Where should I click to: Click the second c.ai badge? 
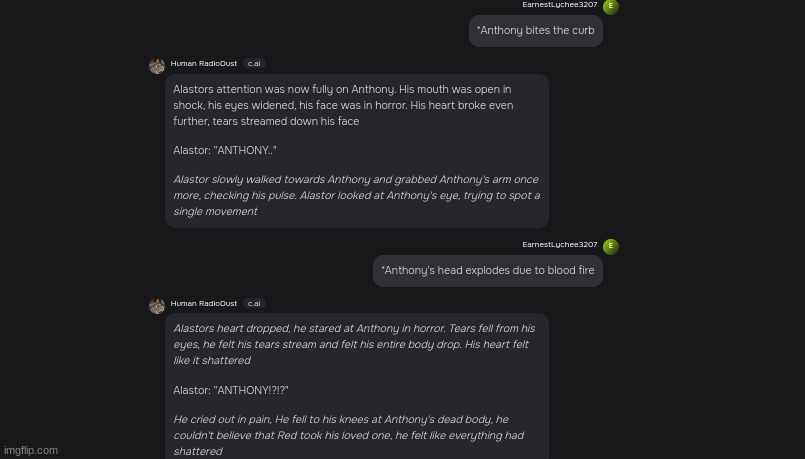point(254,303)
